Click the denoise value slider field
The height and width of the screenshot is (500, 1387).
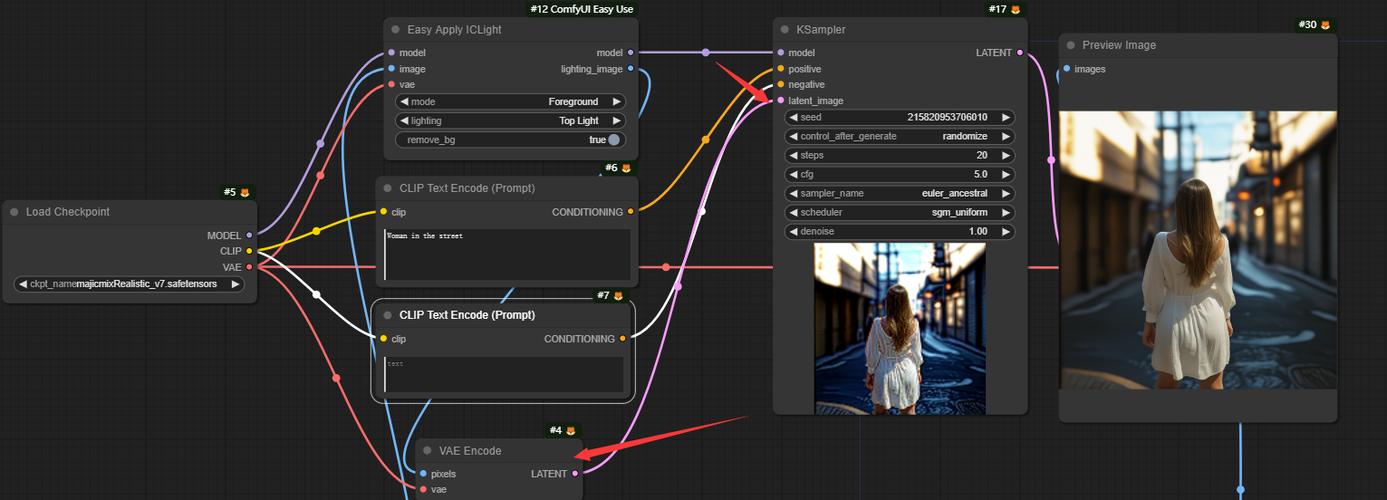point(900,232)
